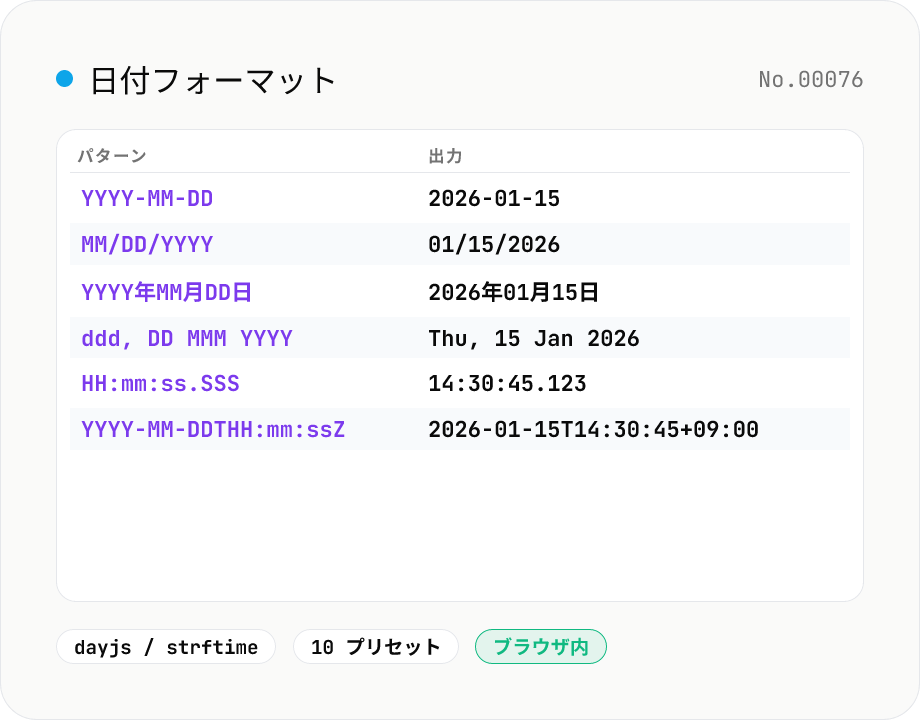The width and height of the screenshot is (920, 720).
Task: Click the card number No.00076
Action: coord(810,80)
